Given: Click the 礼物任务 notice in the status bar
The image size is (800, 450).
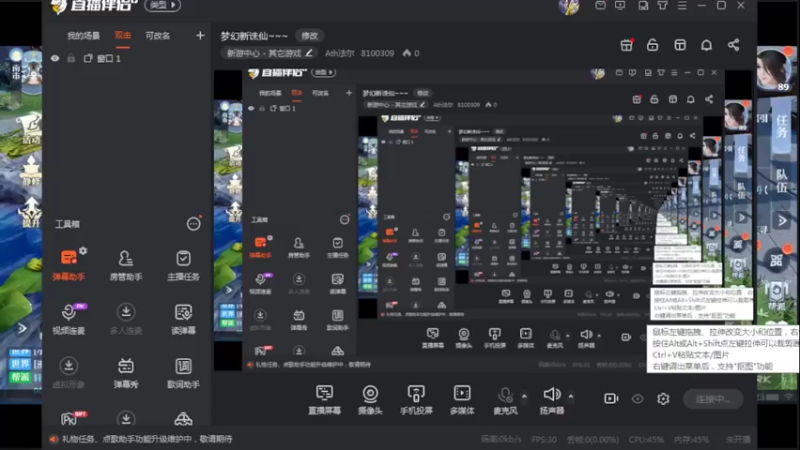Looking at the screenshot, I should pos(141,439).
